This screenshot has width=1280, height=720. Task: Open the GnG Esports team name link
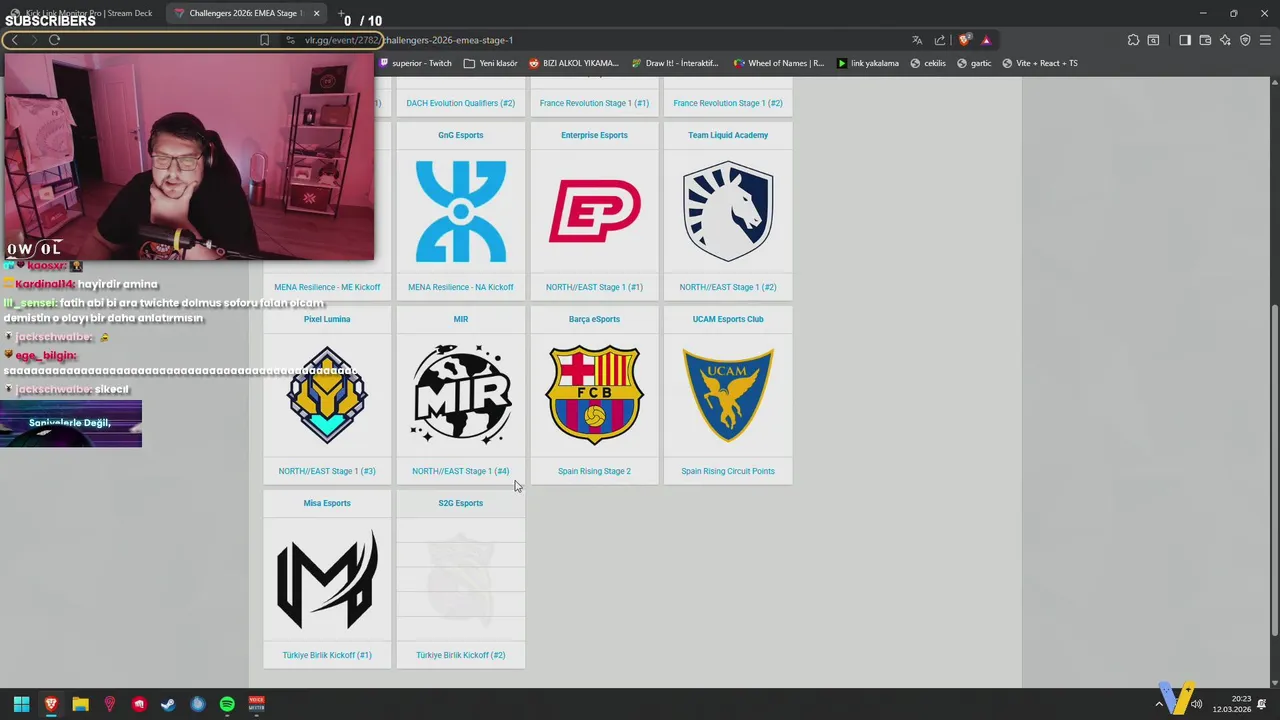461,135
